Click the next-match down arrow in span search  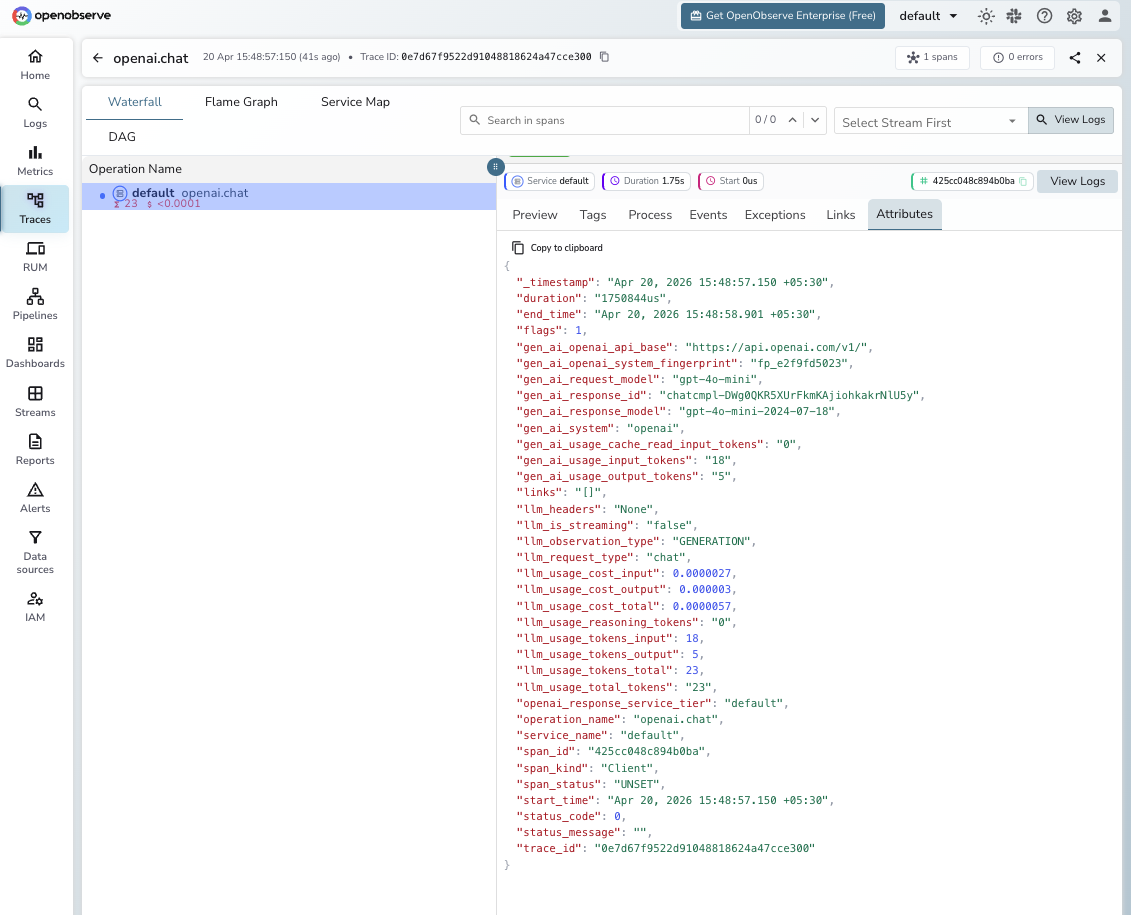815,119
